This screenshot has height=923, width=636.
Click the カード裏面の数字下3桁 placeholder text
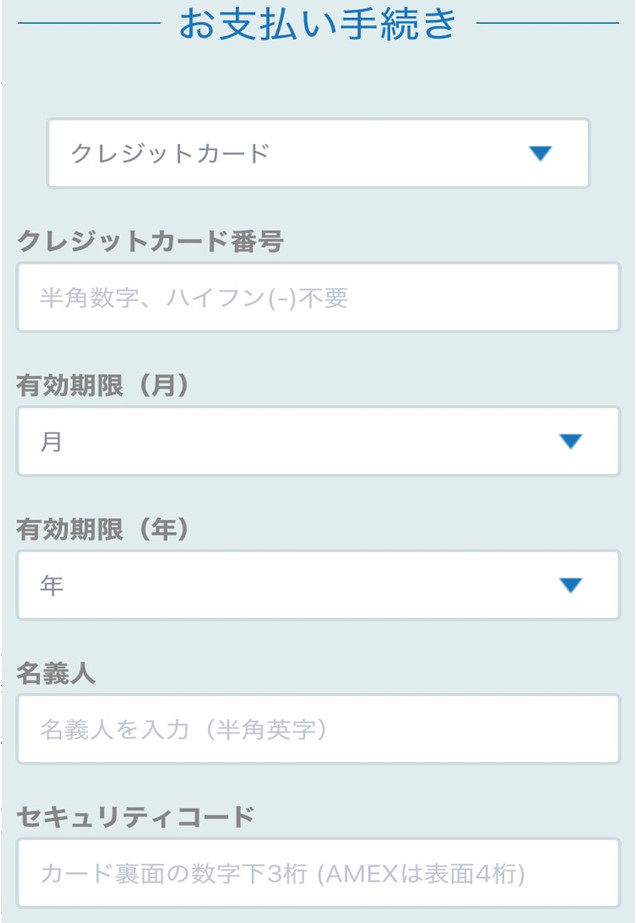(x=282, y=874)
